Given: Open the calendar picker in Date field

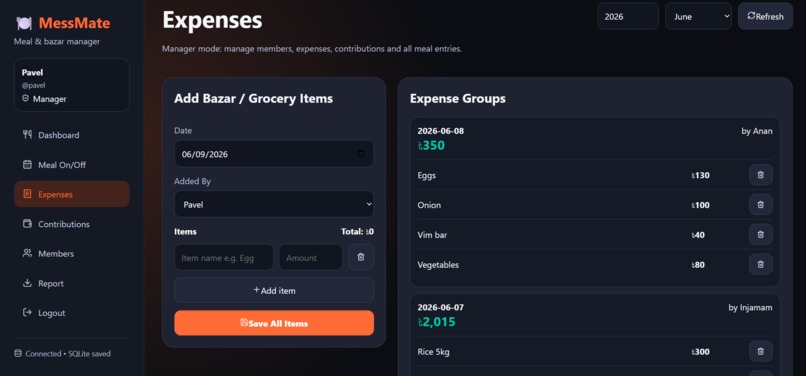Looking at the screenshot, I should pyautogui.click(x=361, y=153).
